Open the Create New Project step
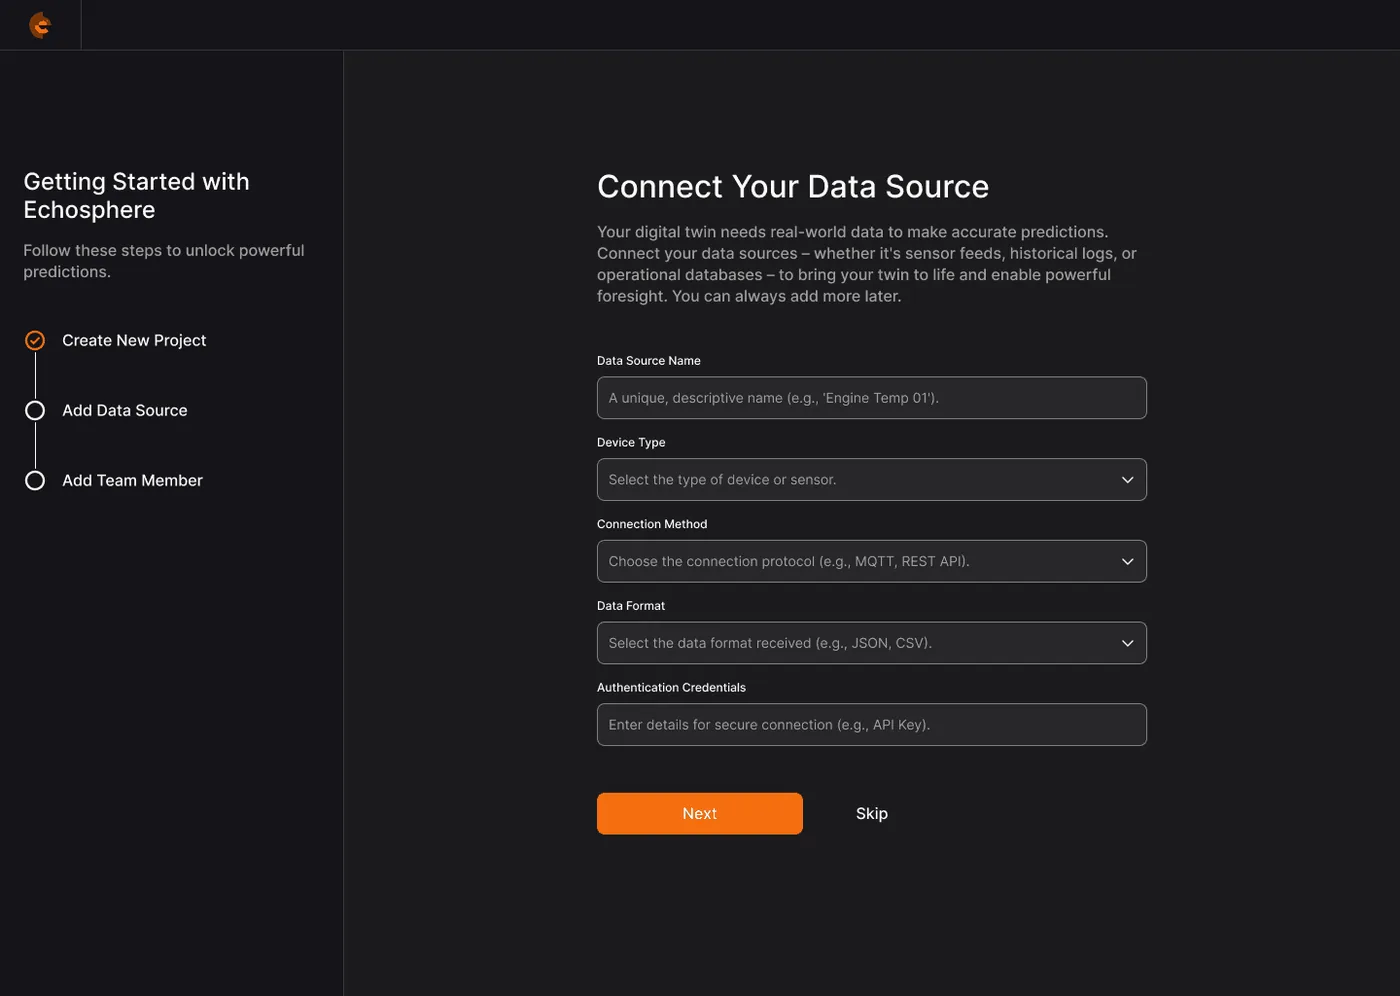 134,341
